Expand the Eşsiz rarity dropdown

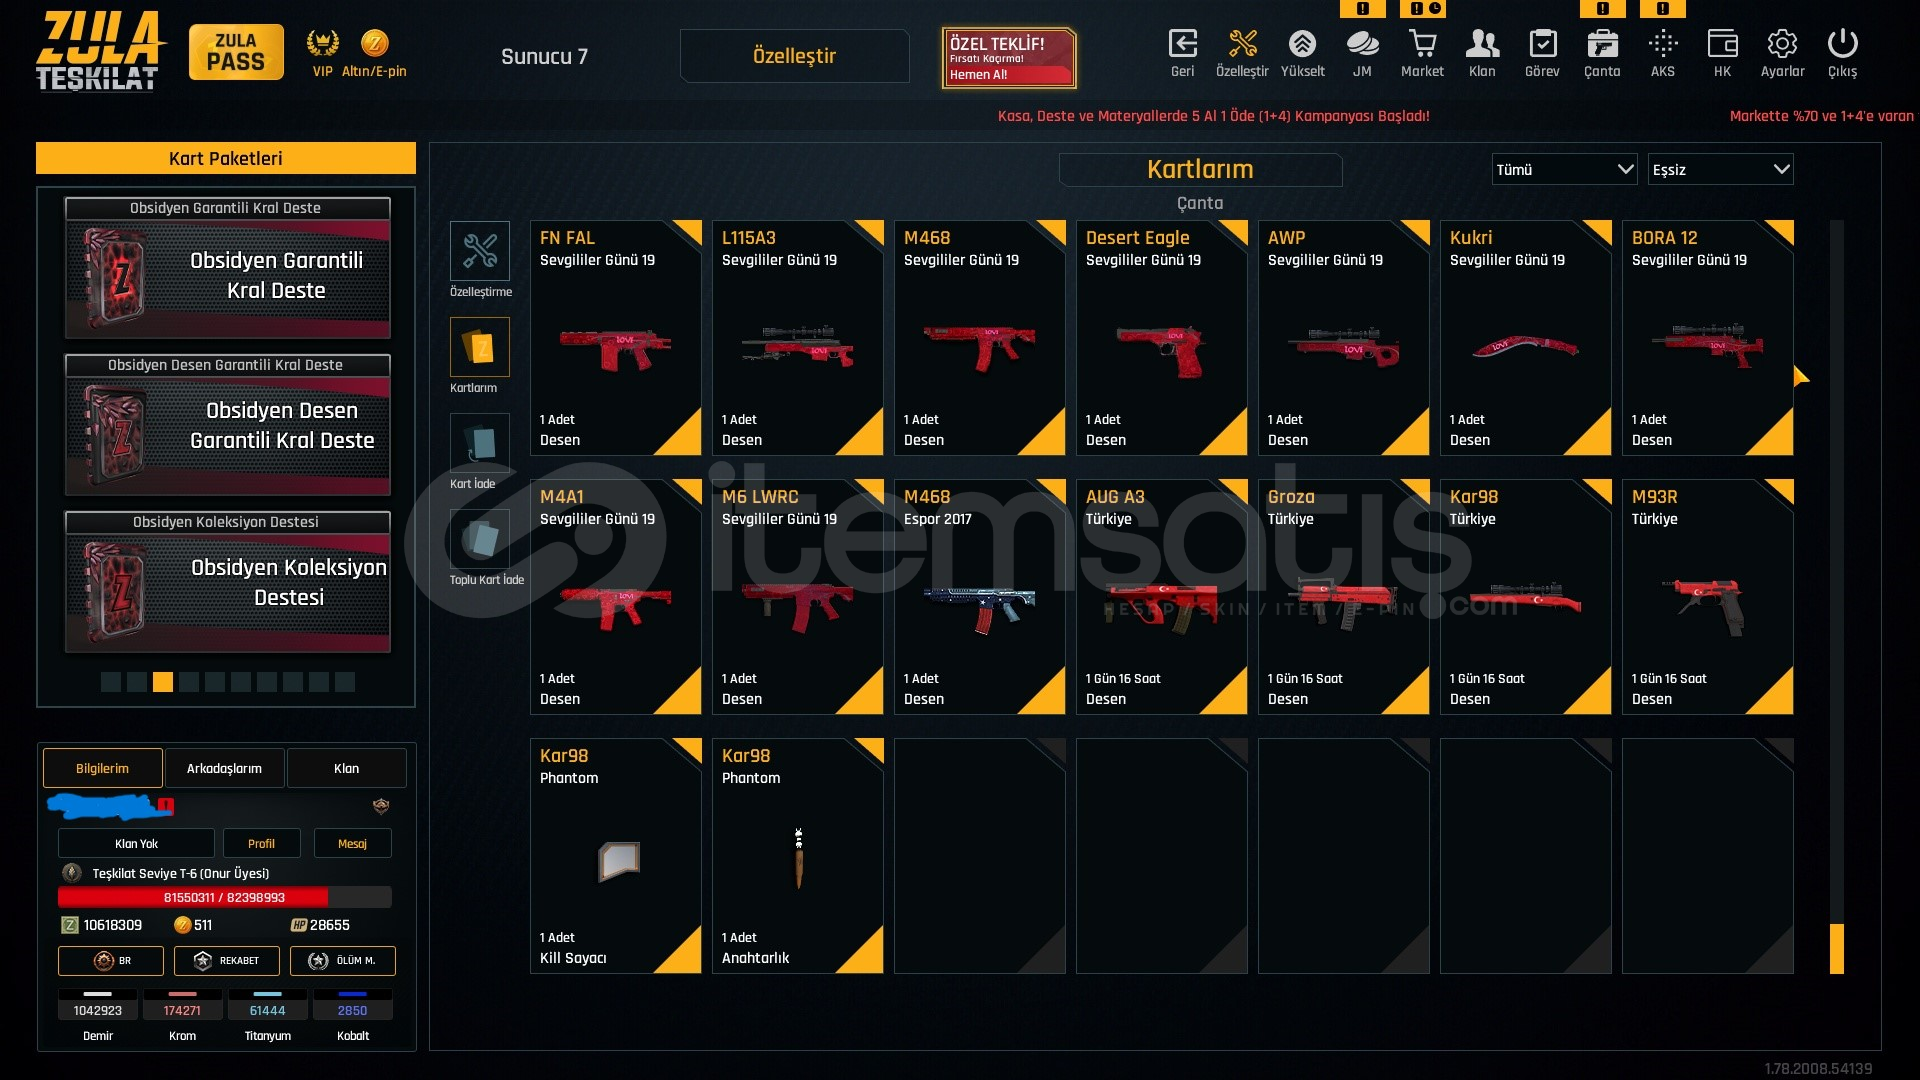1720,169
